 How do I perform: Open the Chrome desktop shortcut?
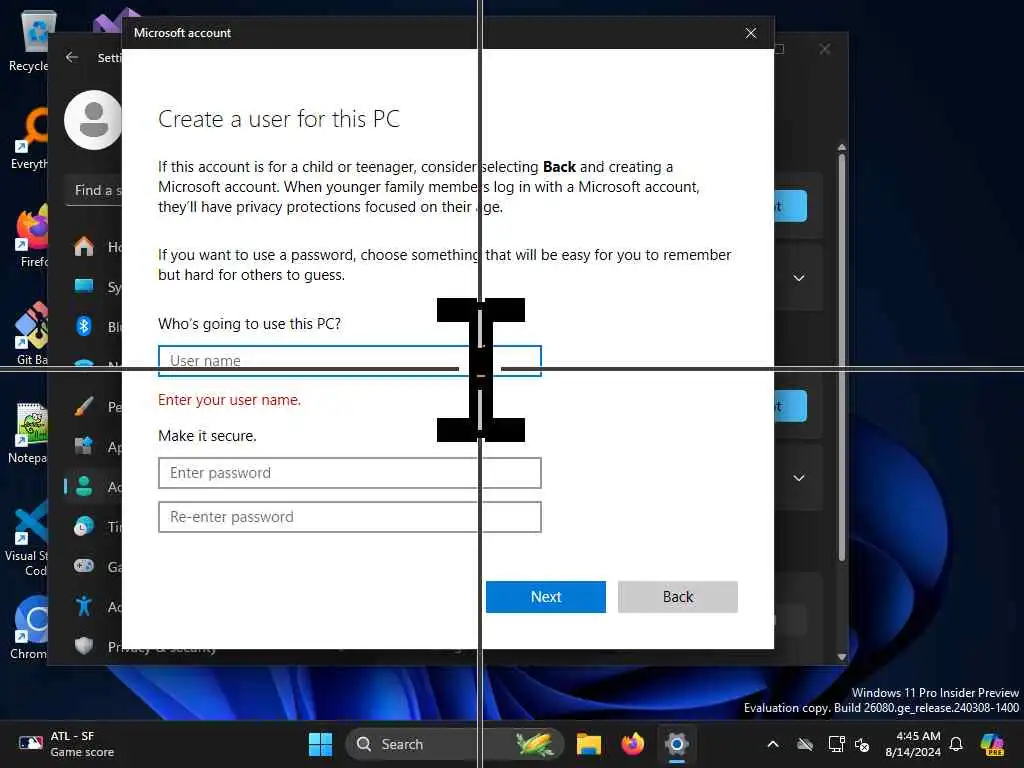pyautogui.click(x=29, y=628)
